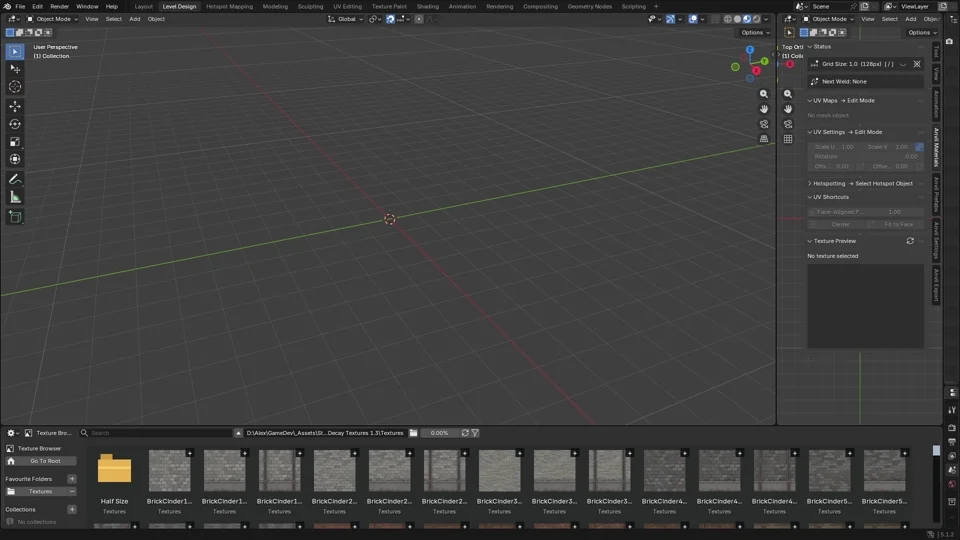Image resolution: width=960 pixels, height=540 pixels.
Task: Select the Measure ruler tool
Action: point(15,197)
